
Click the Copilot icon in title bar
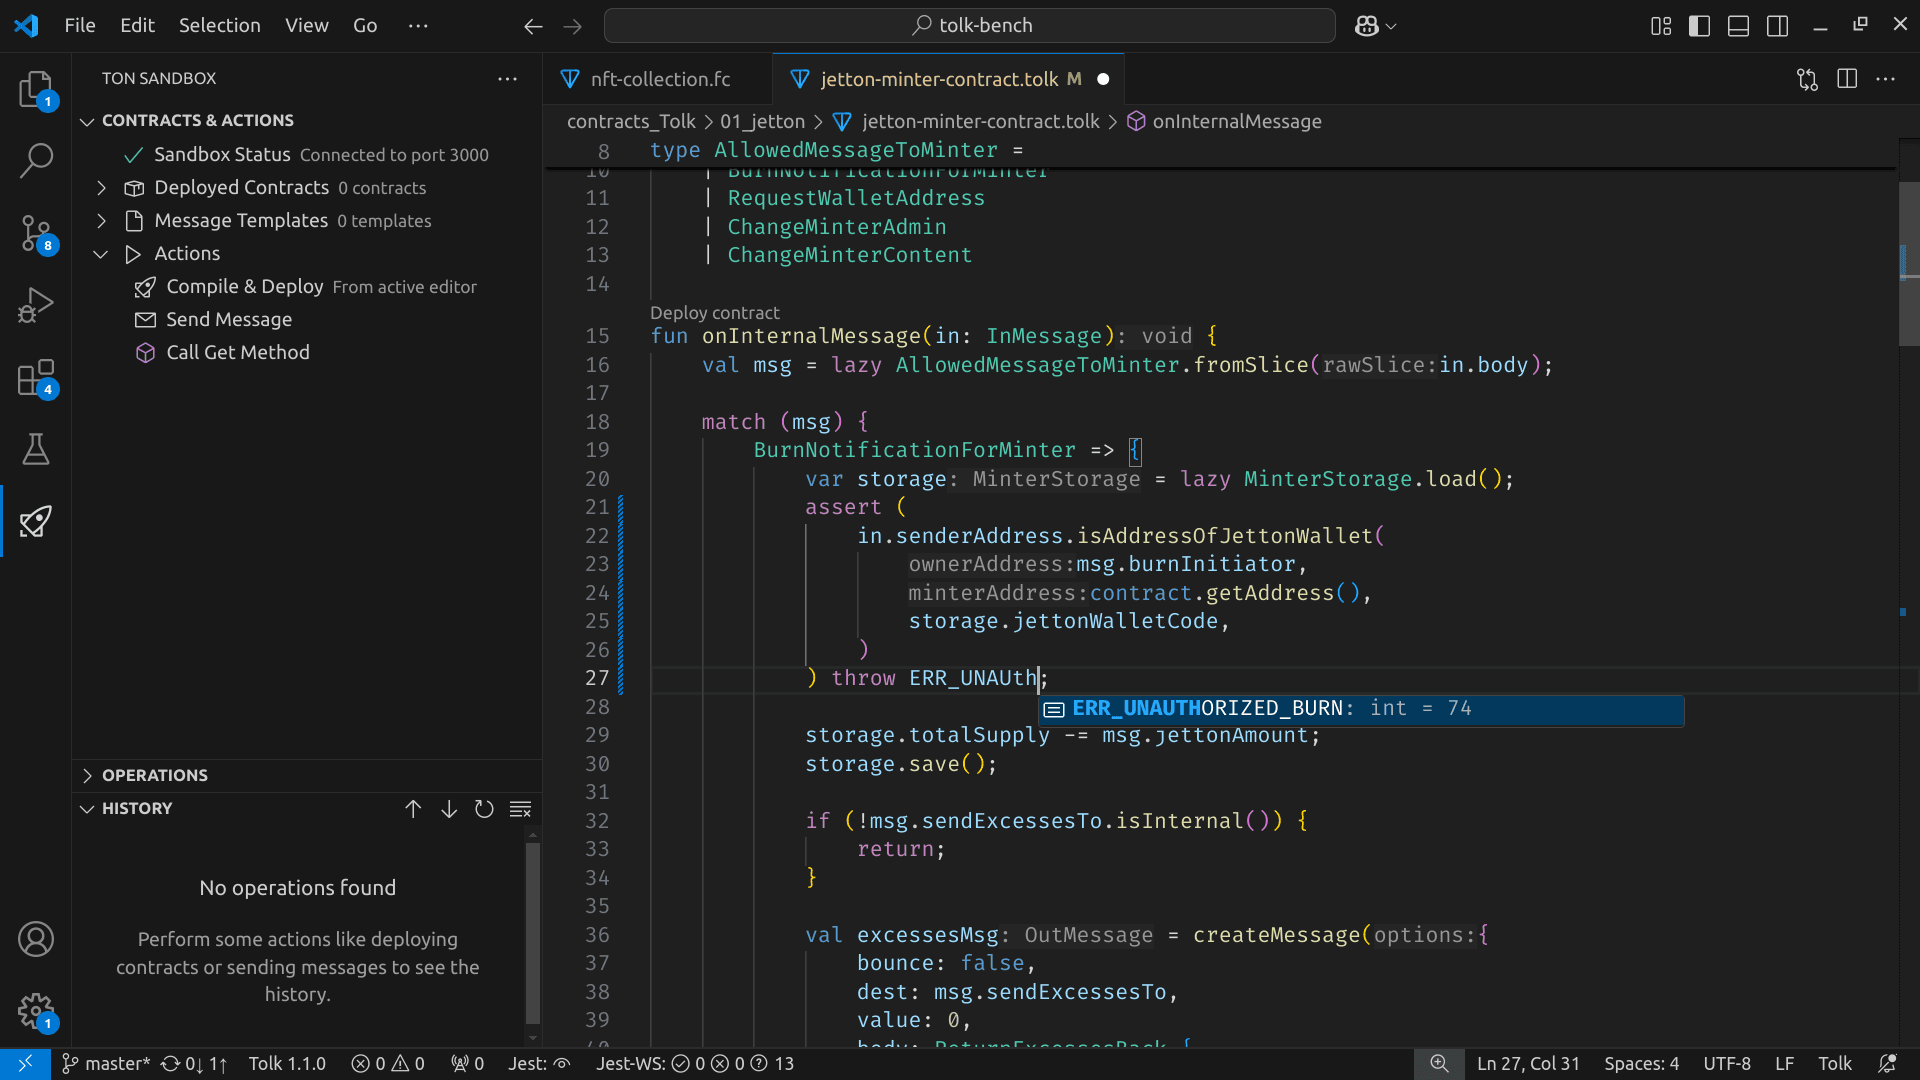point(1366,26)
